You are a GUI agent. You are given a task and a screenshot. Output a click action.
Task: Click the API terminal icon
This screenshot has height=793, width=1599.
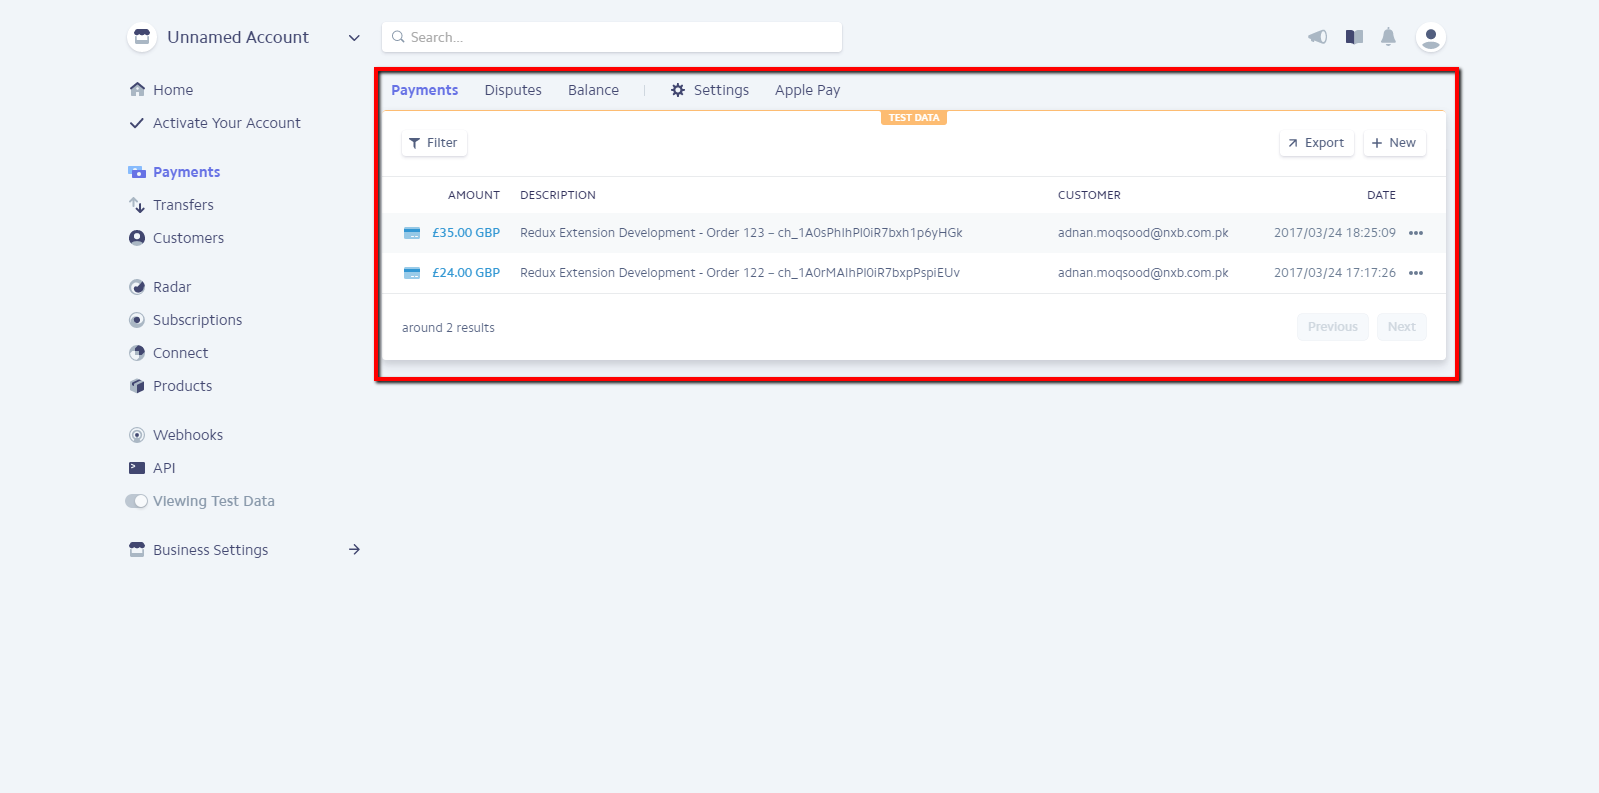pyautogui.click(x=137, y=468)
